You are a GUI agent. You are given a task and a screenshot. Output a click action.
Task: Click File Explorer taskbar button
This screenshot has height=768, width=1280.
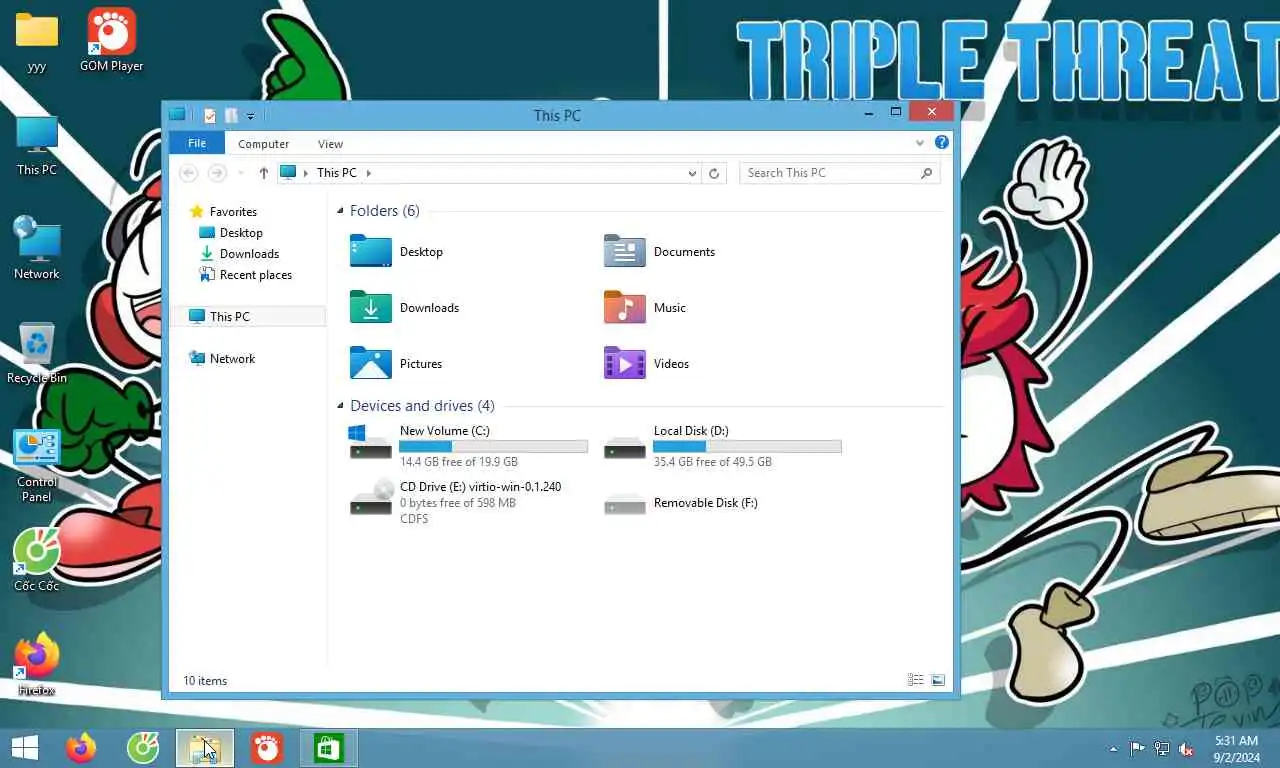[205, 748]
